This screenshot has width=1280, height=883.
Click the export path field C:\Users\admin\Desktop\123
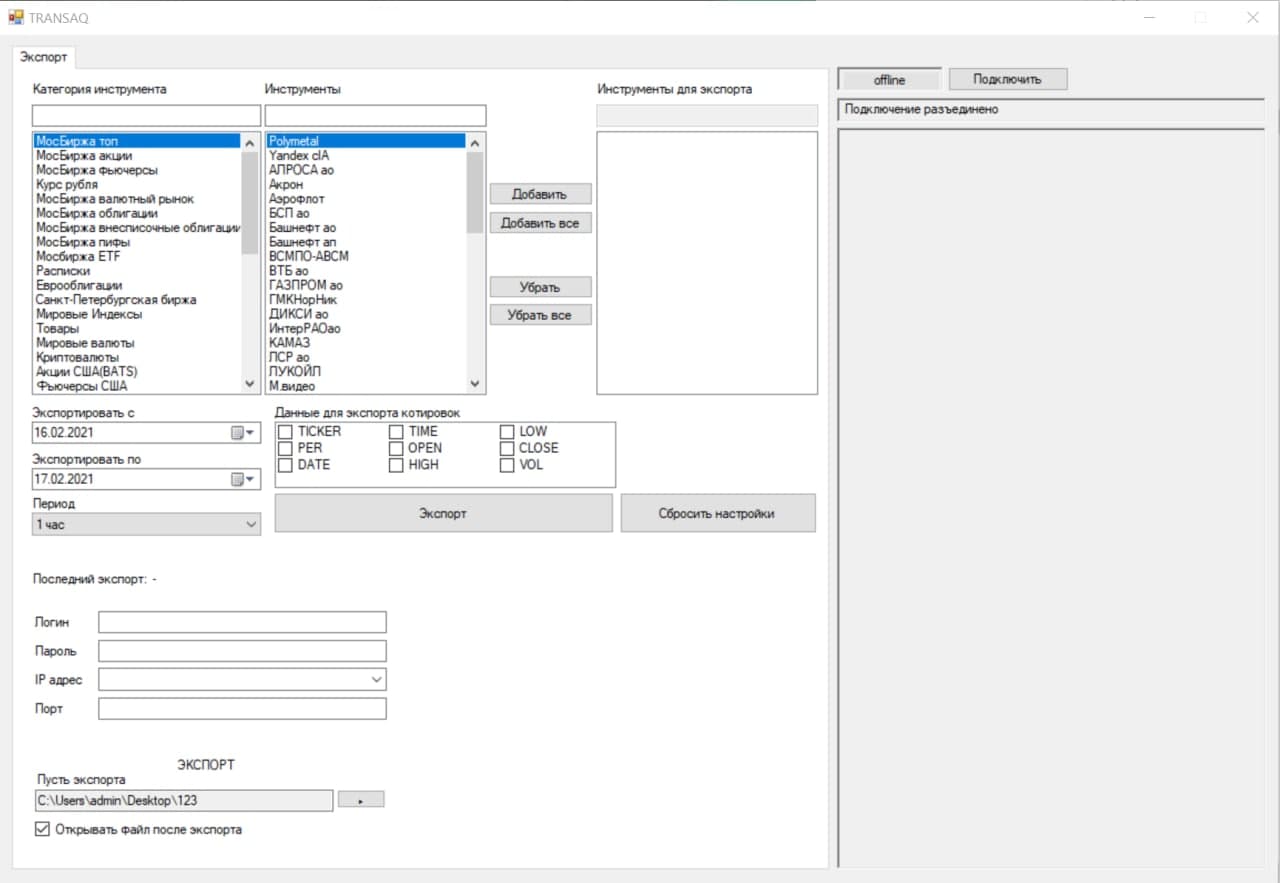coord(183,800)
